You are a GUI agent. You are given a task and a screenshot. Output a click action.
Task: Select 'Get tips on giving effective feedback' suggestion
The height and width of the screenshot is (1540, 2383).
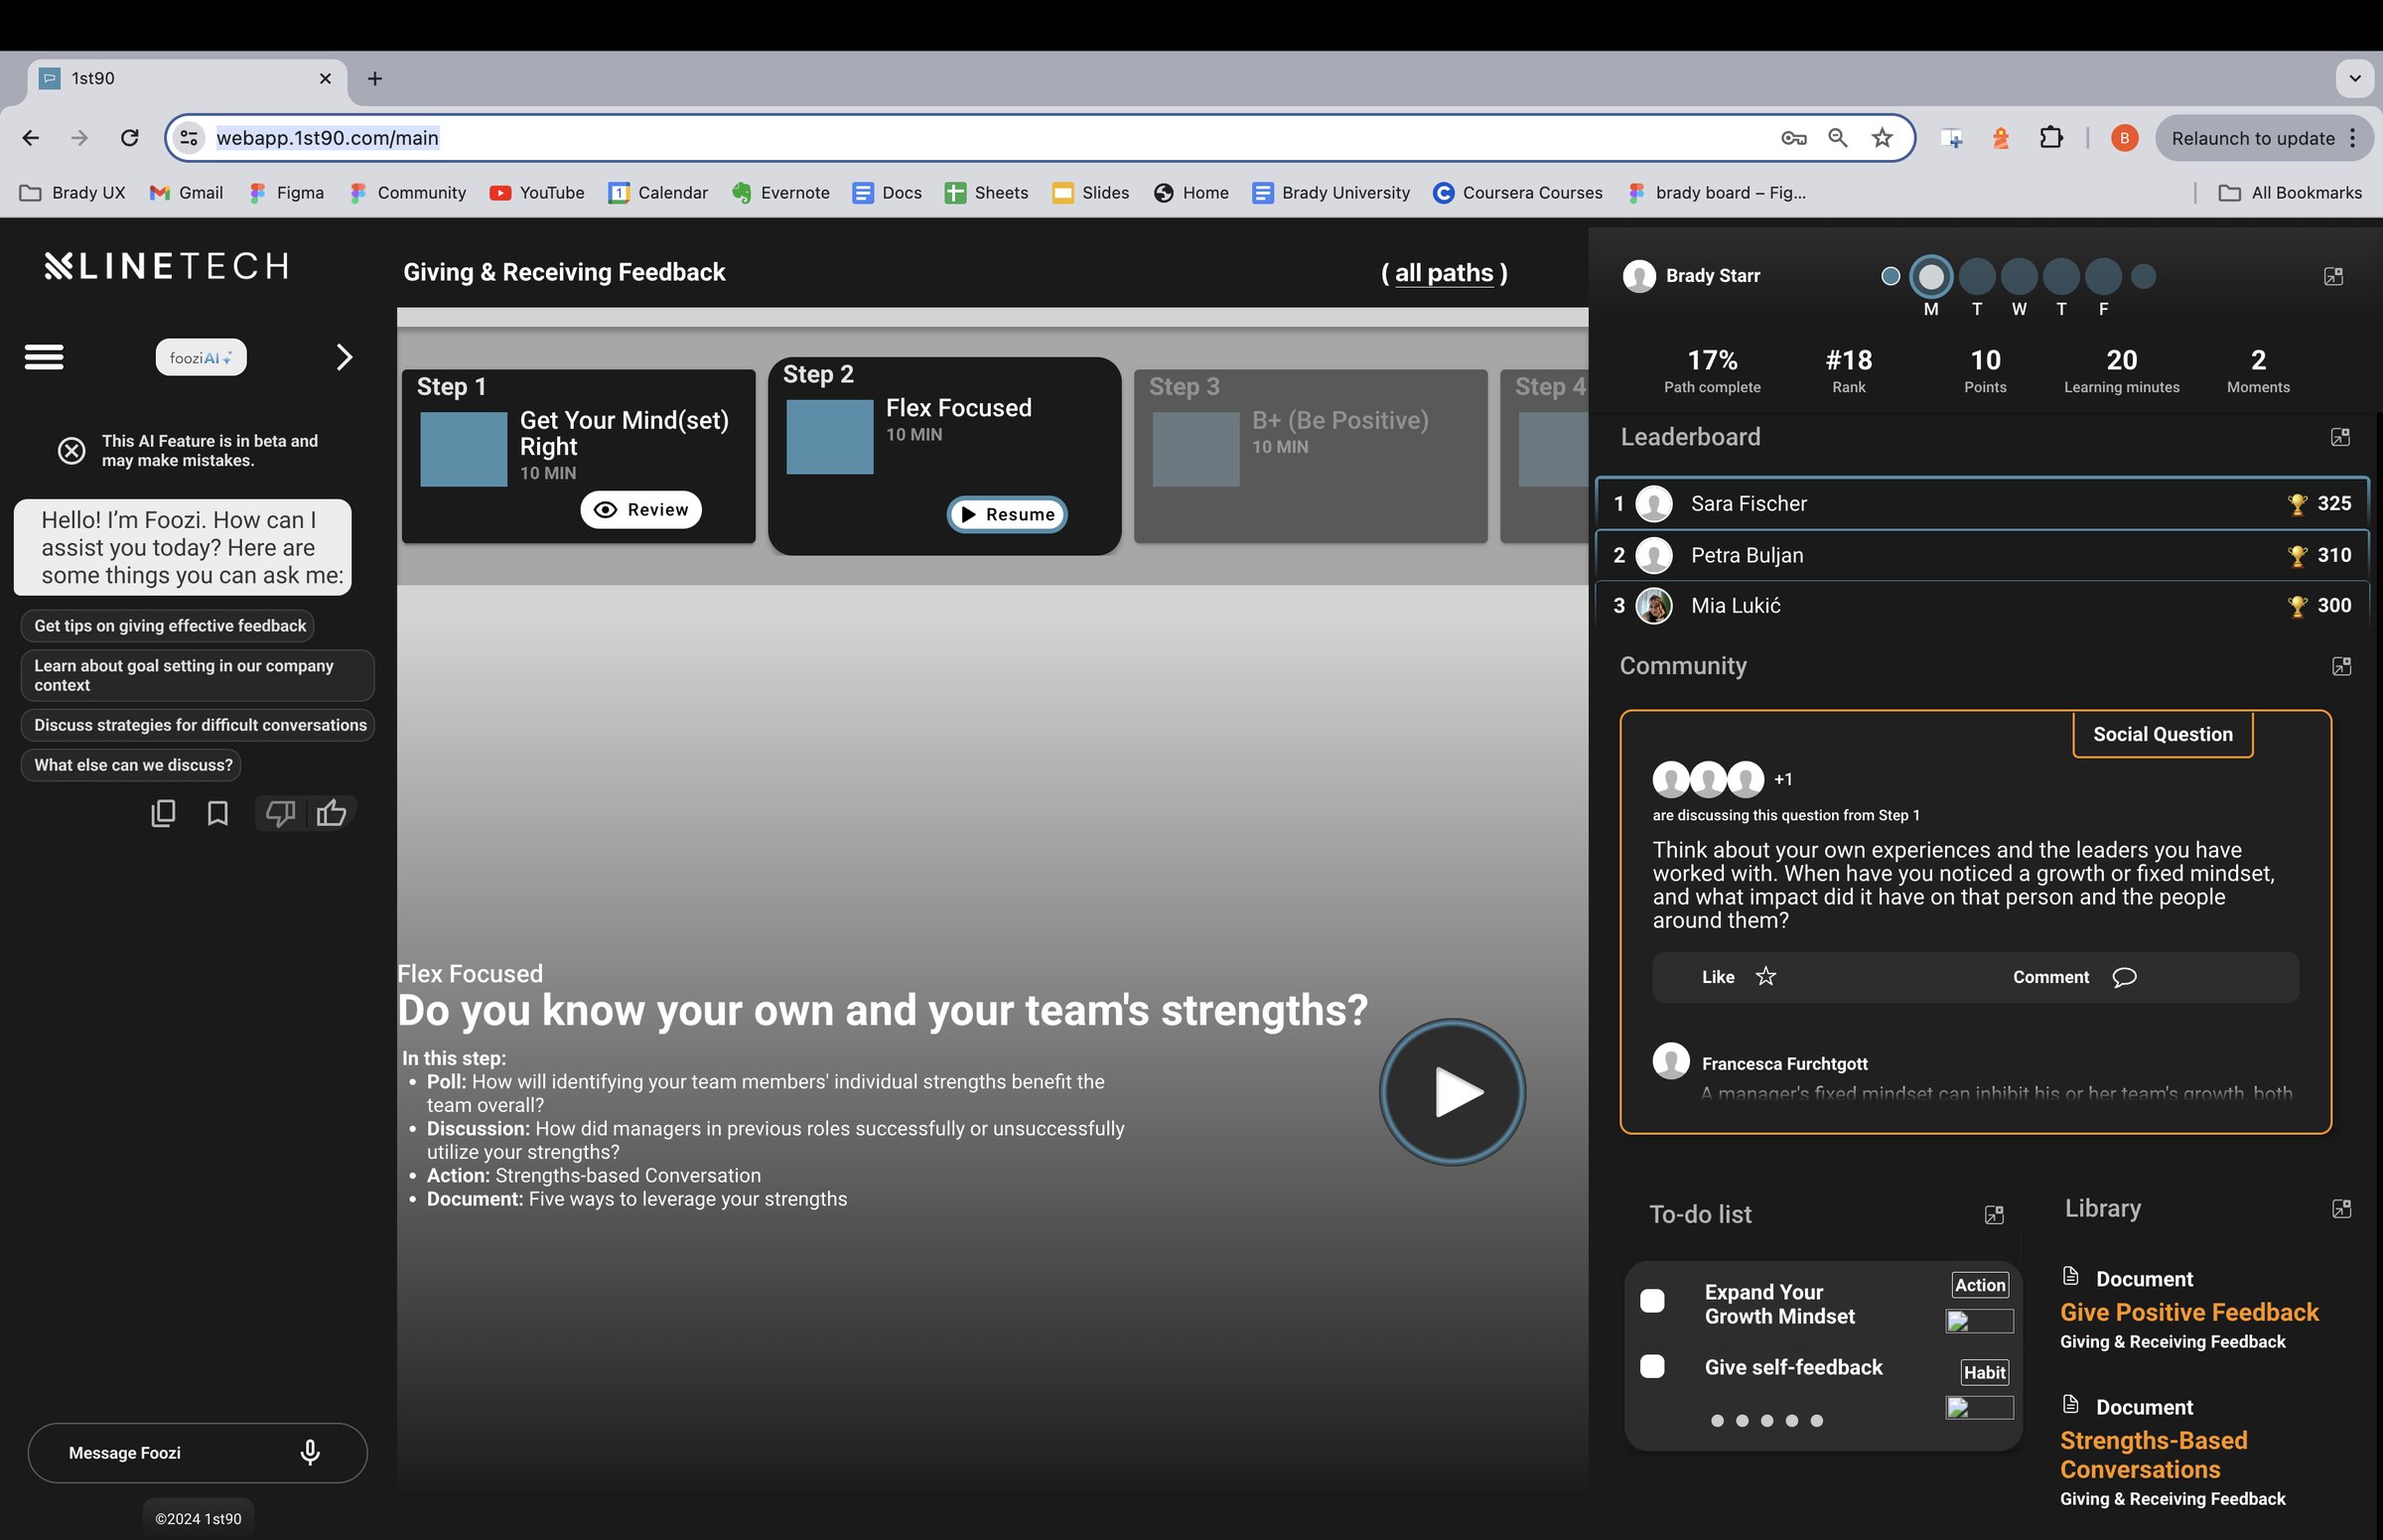click(168, 626)
